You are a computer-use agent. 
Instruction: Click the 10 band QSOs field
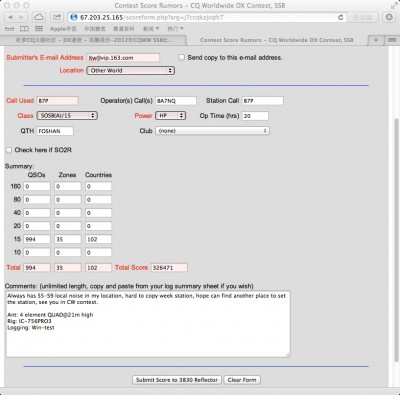click(x=37, y=252)
